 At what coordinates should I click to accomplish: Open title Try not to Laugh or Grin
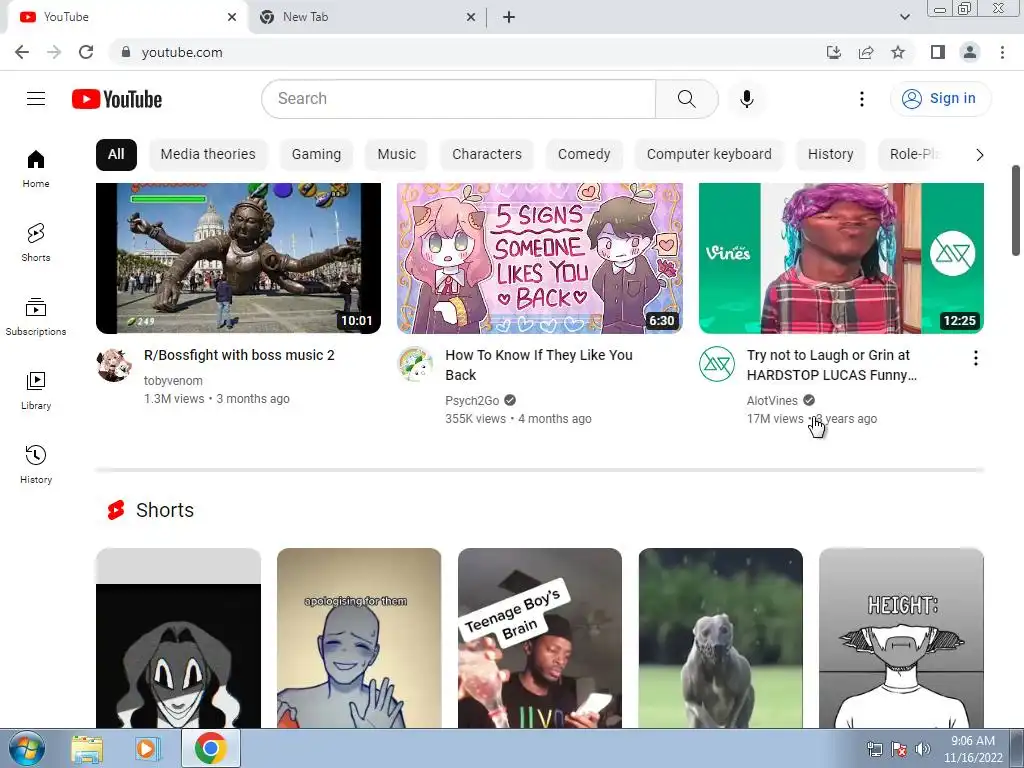click(831, 365)
